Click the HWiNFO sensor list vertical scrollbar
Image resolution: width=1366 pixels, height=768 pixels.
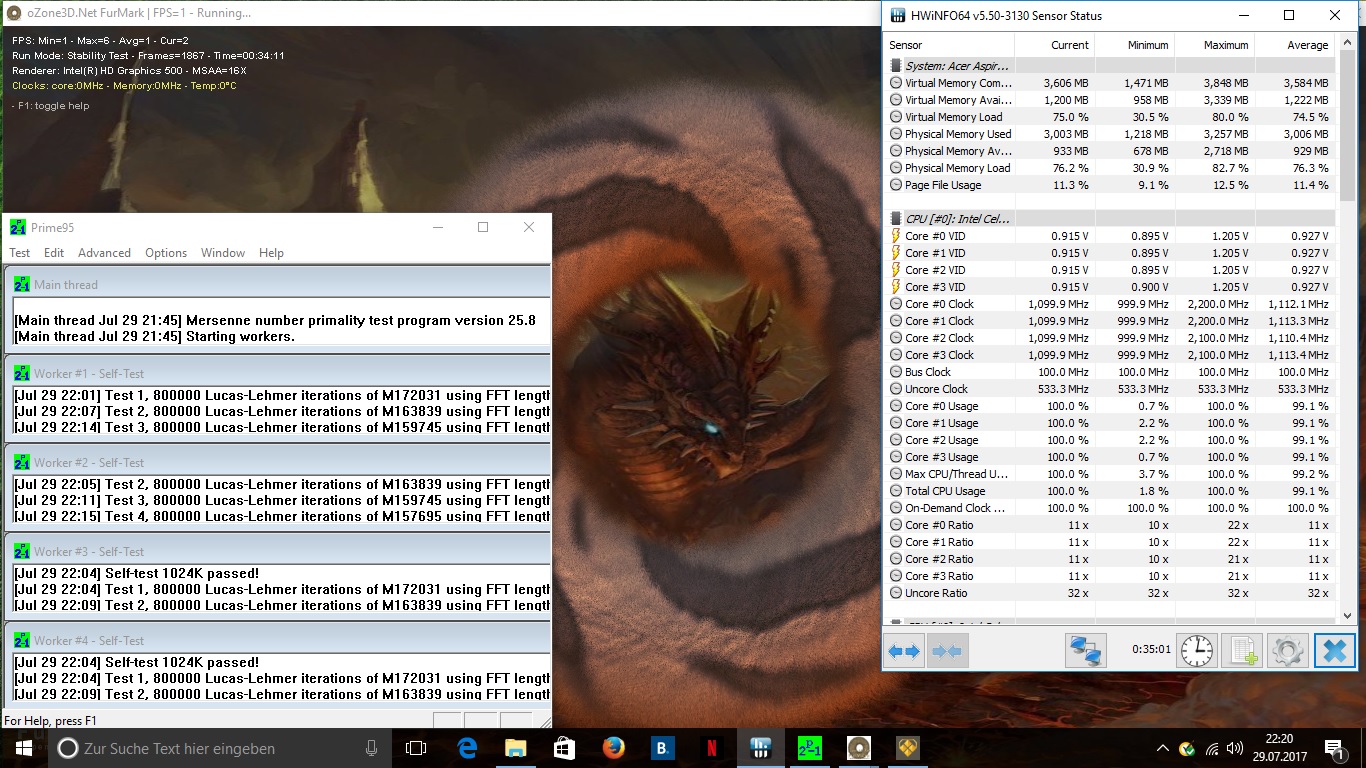pyautogui.click(x=1346, y=328)
